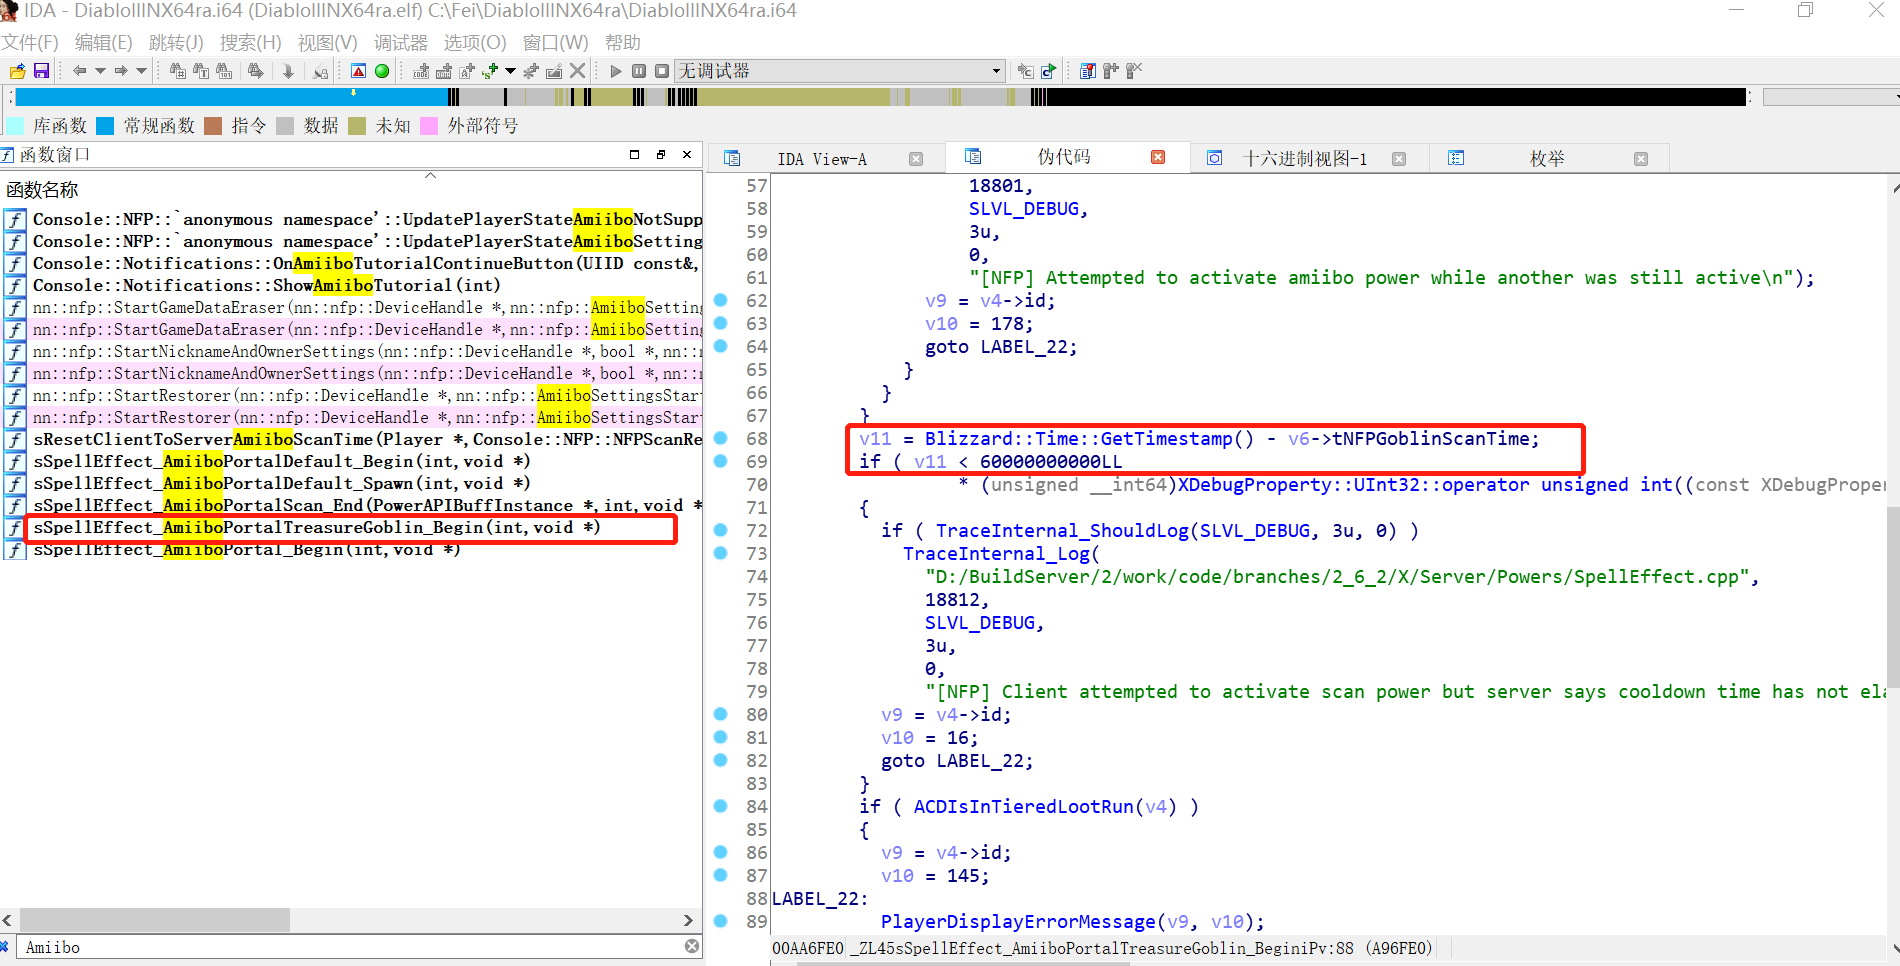Click the third binoculars search icon

point(224,71)
